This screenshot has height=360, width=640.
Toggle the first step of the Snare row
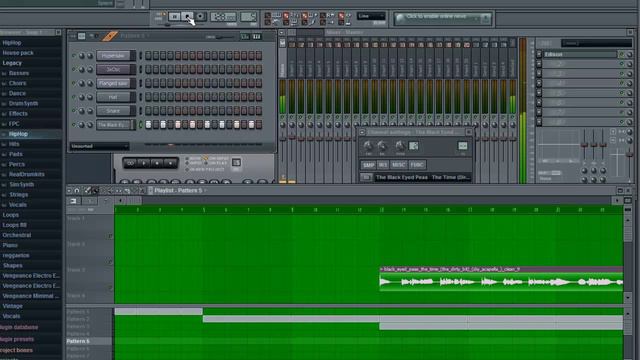148,111
